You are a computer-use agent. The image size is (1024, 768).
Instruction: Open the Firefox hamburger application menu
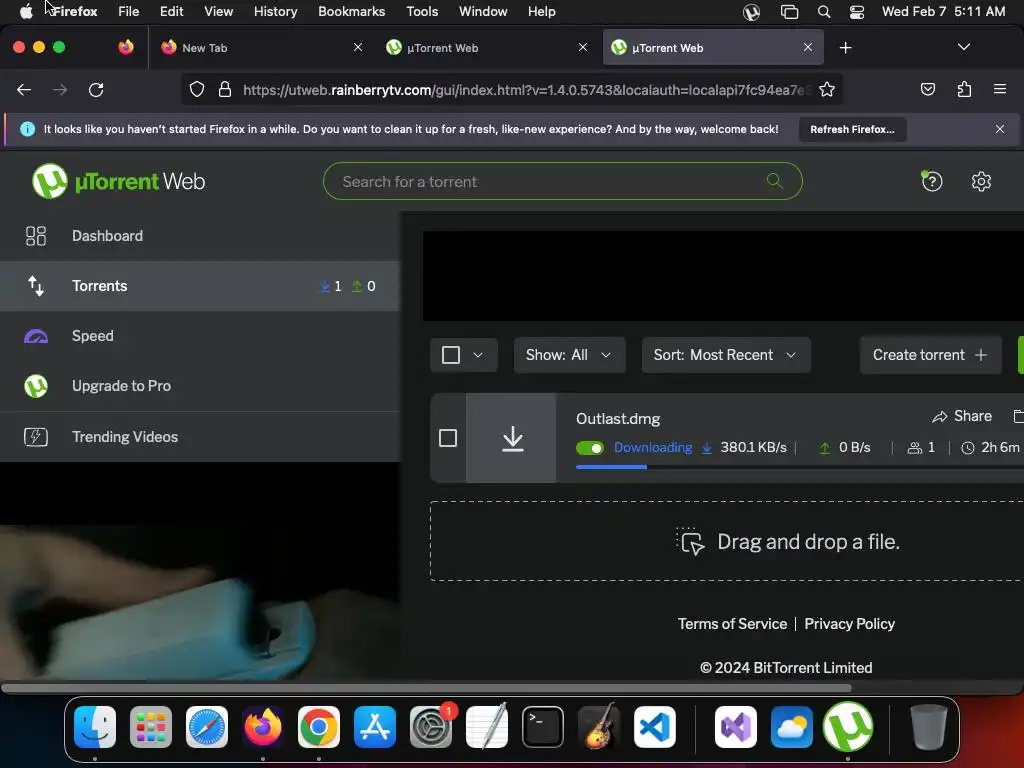click(999, 89)
